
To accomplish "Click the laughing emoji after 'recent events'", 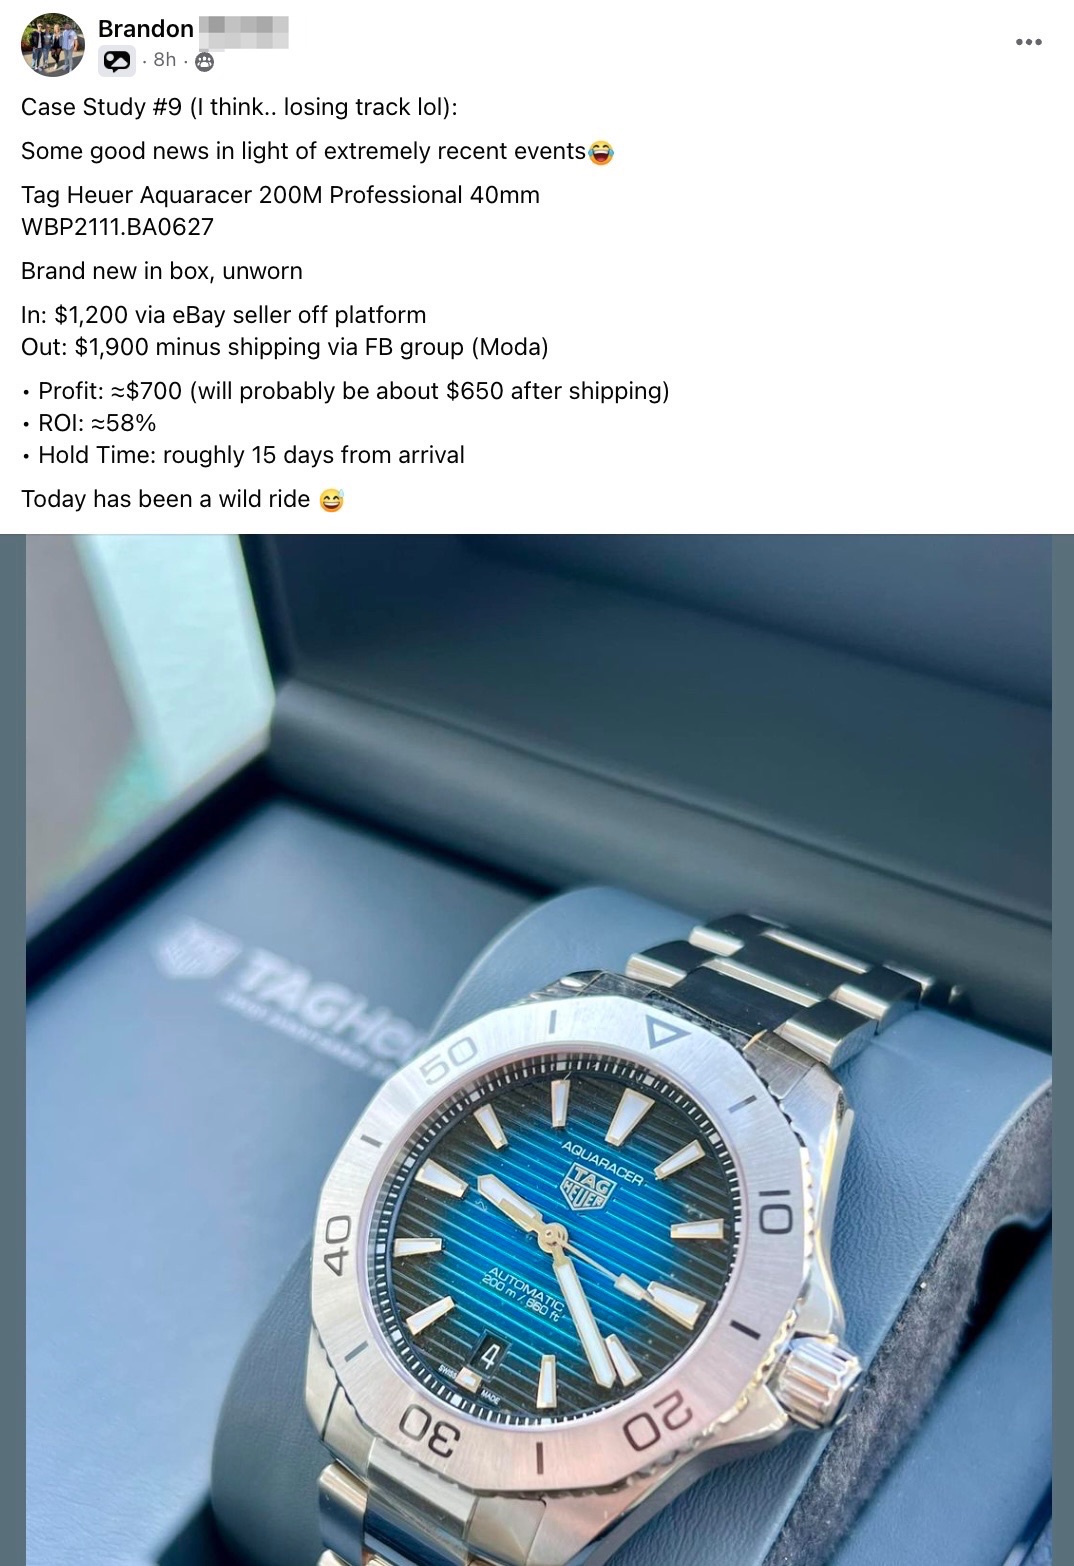I will pyautogui.click(x=601, y=152).
